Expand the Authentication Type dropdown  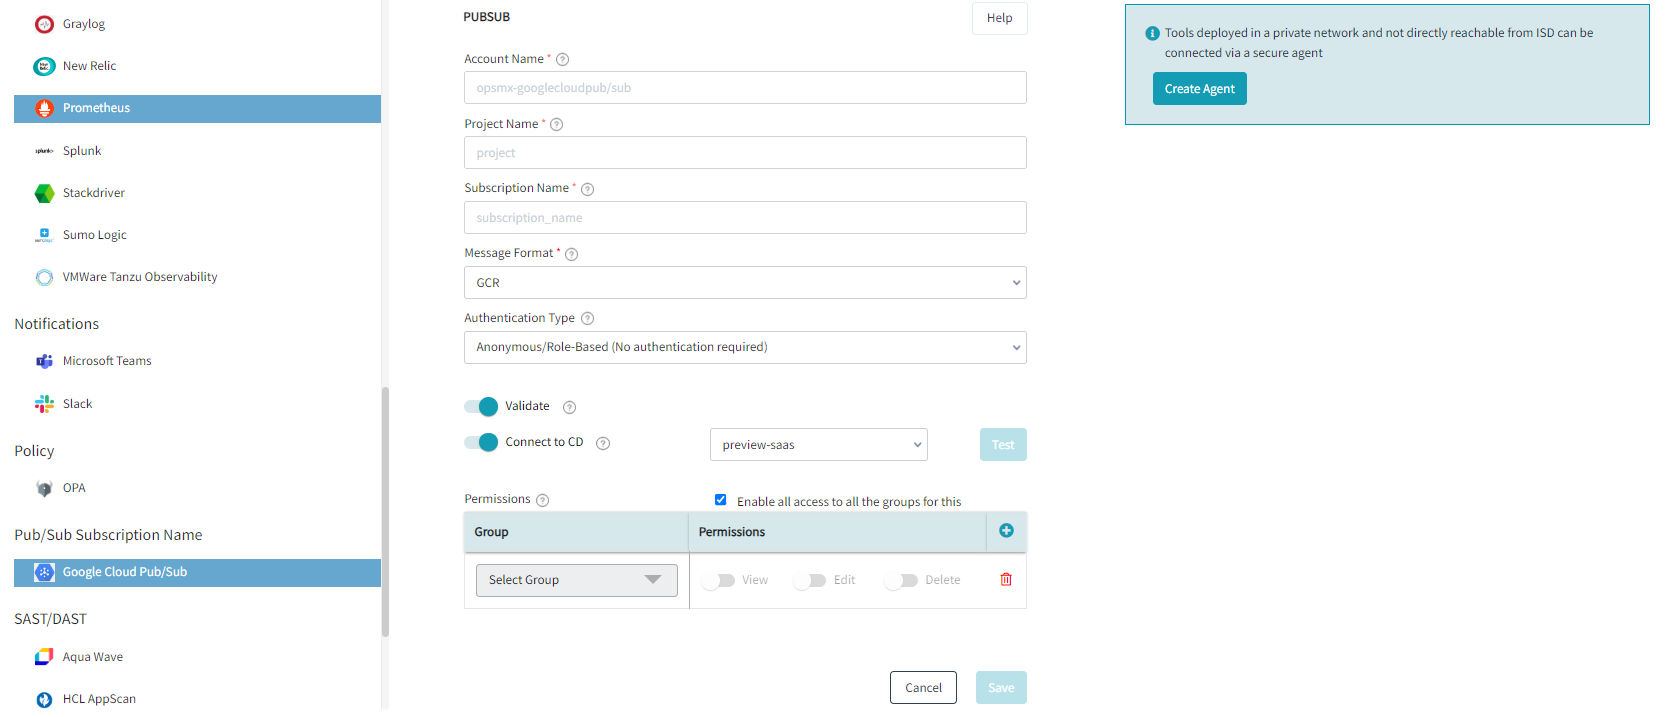745,348
